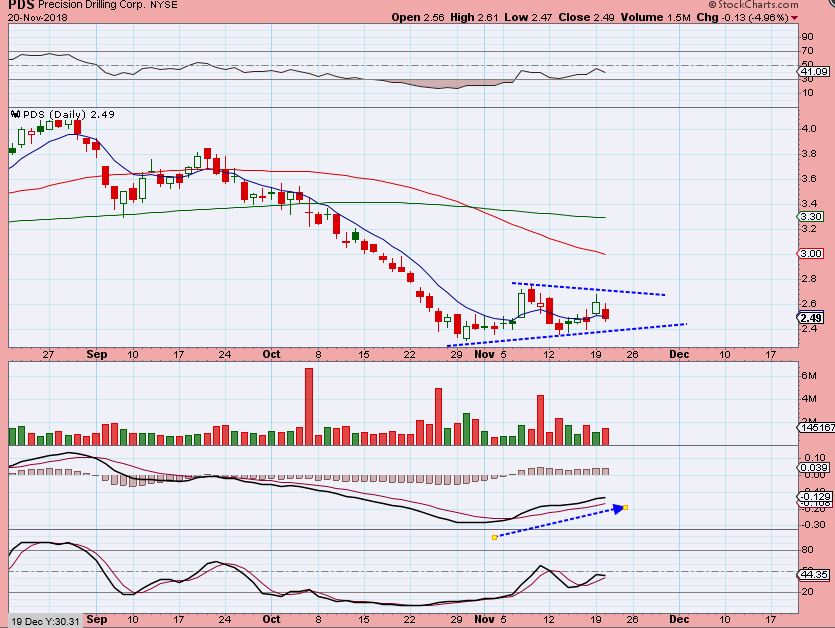
Task: Click the last price tag 2.49 on price axis
Action: click(811, 318)
